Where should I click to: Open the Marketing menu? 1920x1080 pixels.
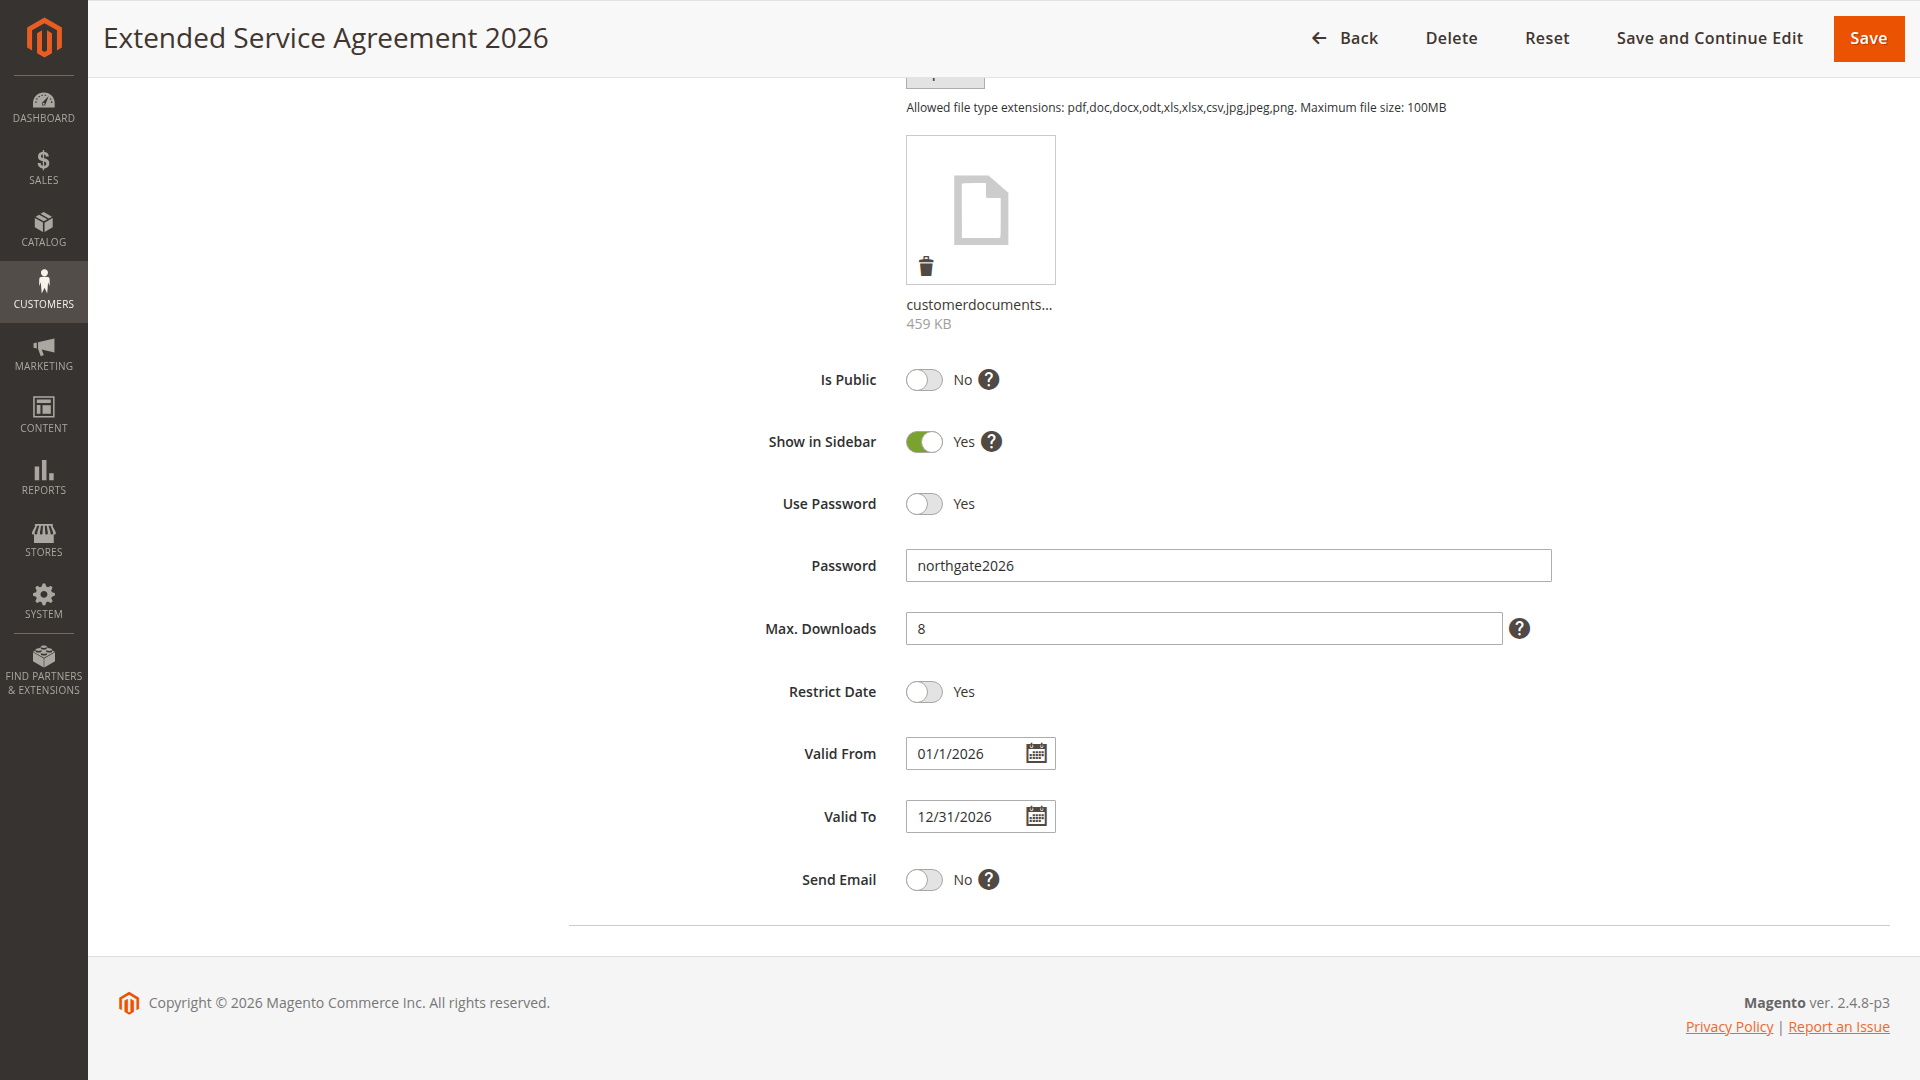click(44, 354)
